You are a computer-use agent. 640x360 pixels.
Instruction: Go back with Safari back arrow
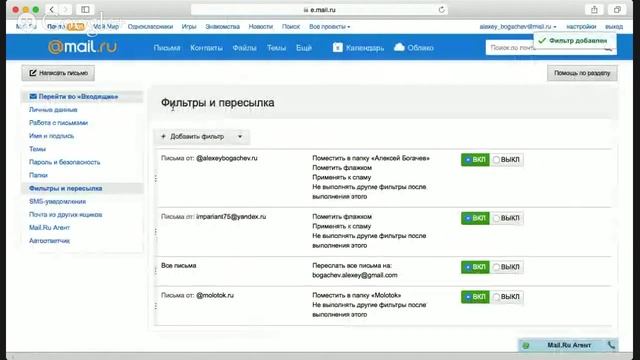[51, 9]
